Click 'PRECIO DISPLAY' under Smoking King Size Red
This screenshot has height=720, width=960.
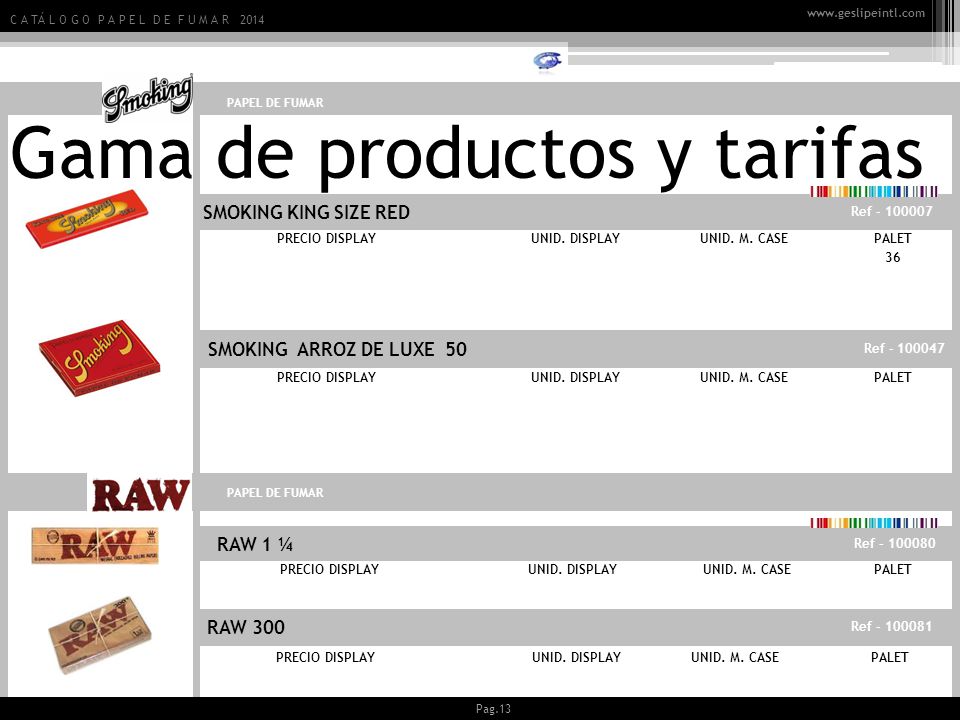click(326, 239)
